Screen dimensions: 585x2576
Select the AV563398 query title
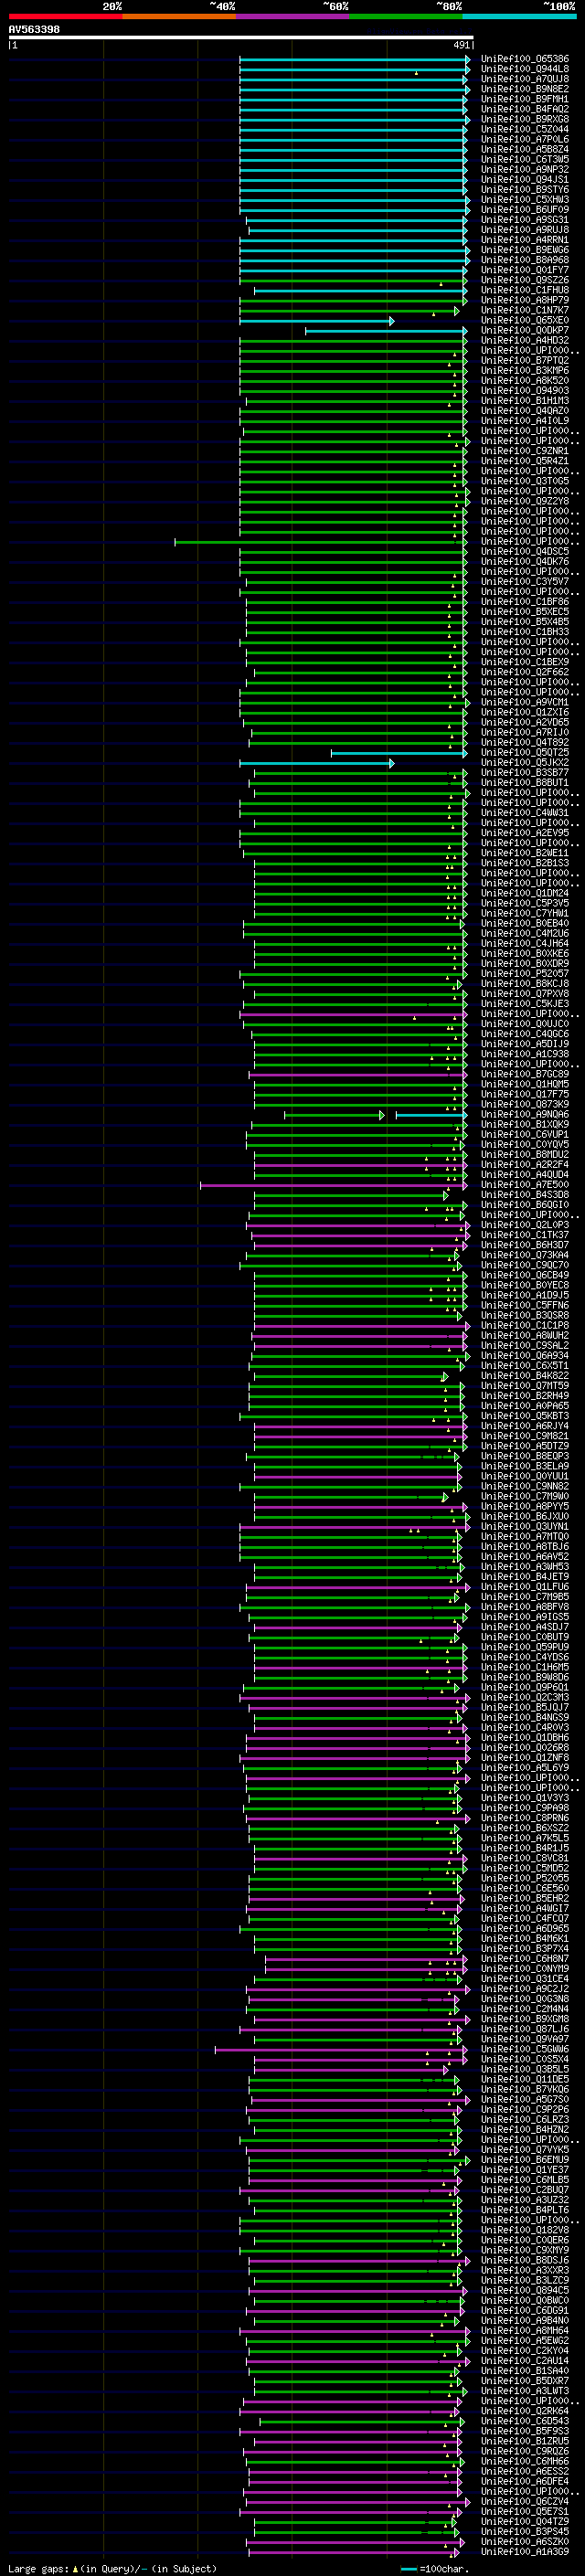click(34, 30)
